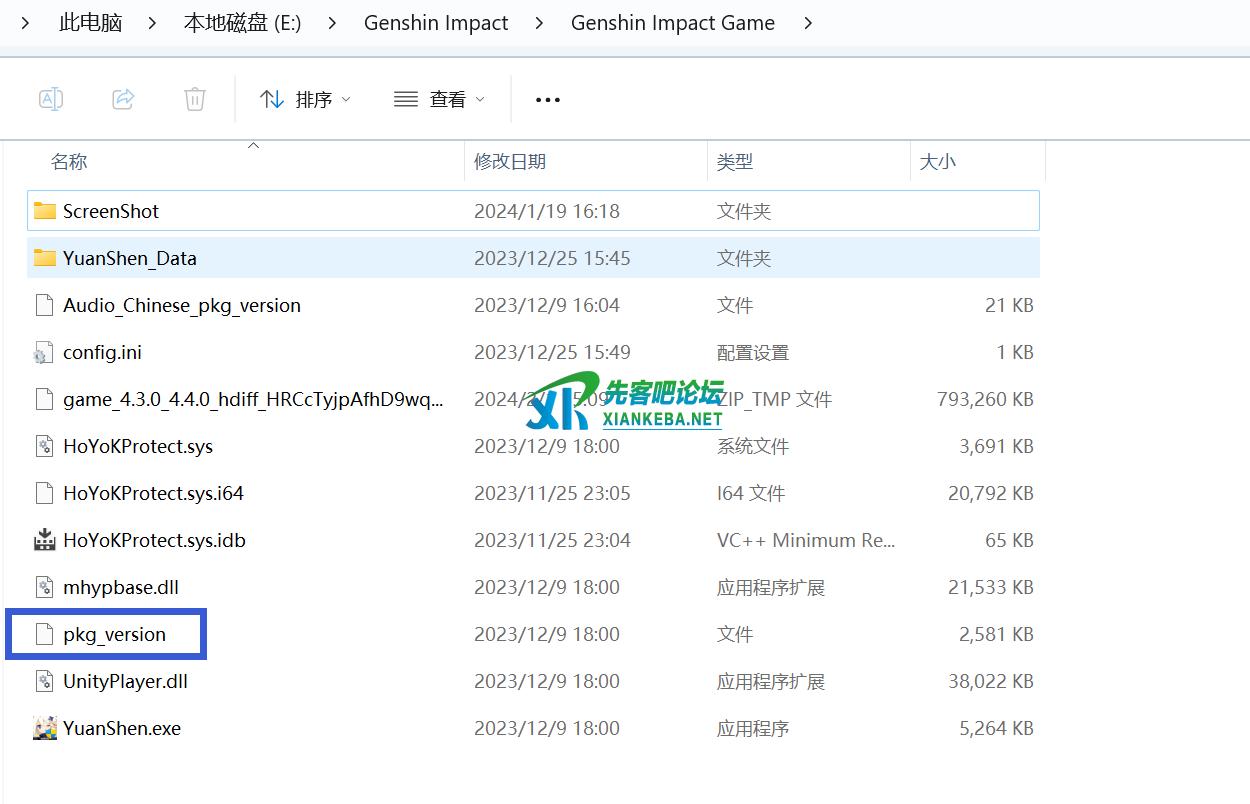Open the 排序 sort dropdown
The image size is (1250, 804).
[305, 99]
